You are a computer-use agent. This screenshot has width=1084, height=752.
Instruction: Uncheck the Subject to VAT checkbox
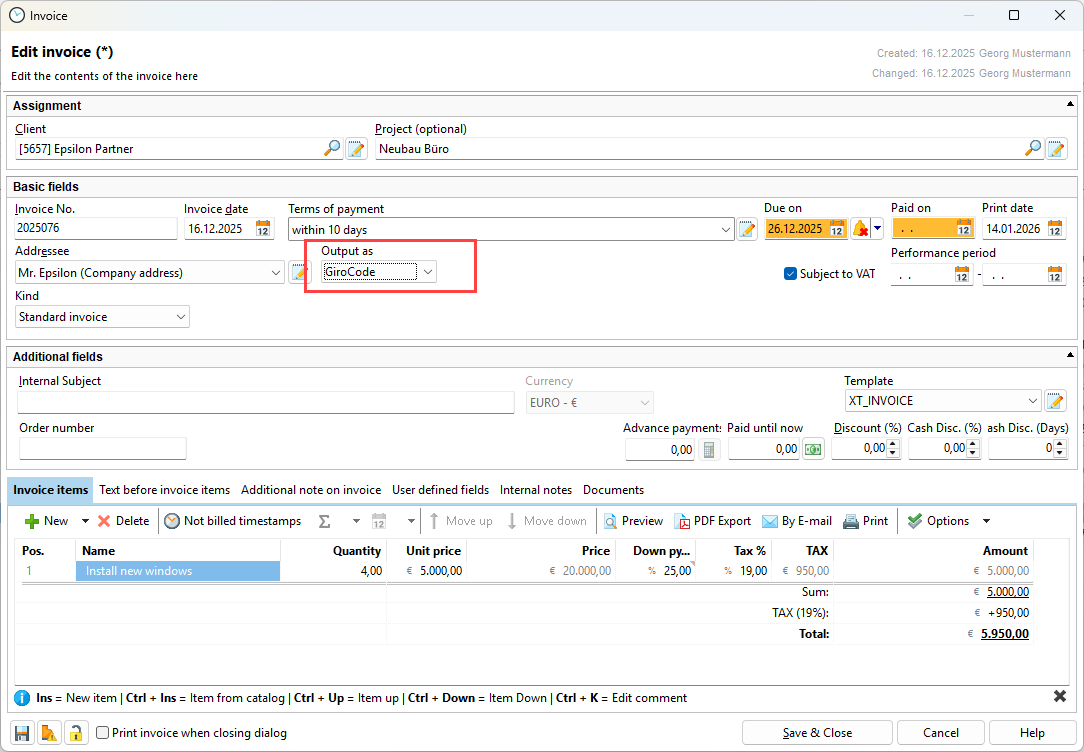click(790, 274)
